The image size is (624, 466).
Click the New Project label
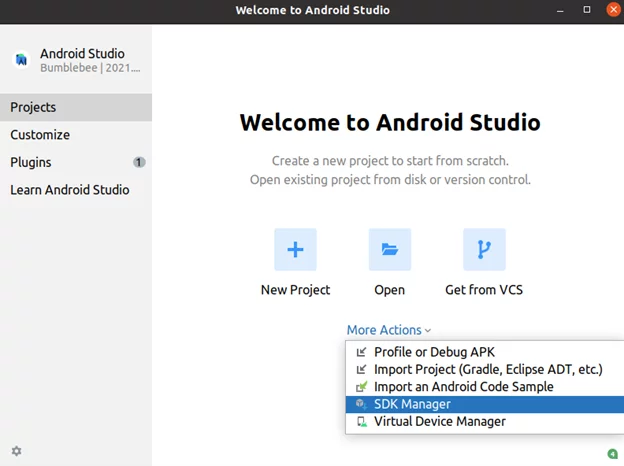(295, 290)
